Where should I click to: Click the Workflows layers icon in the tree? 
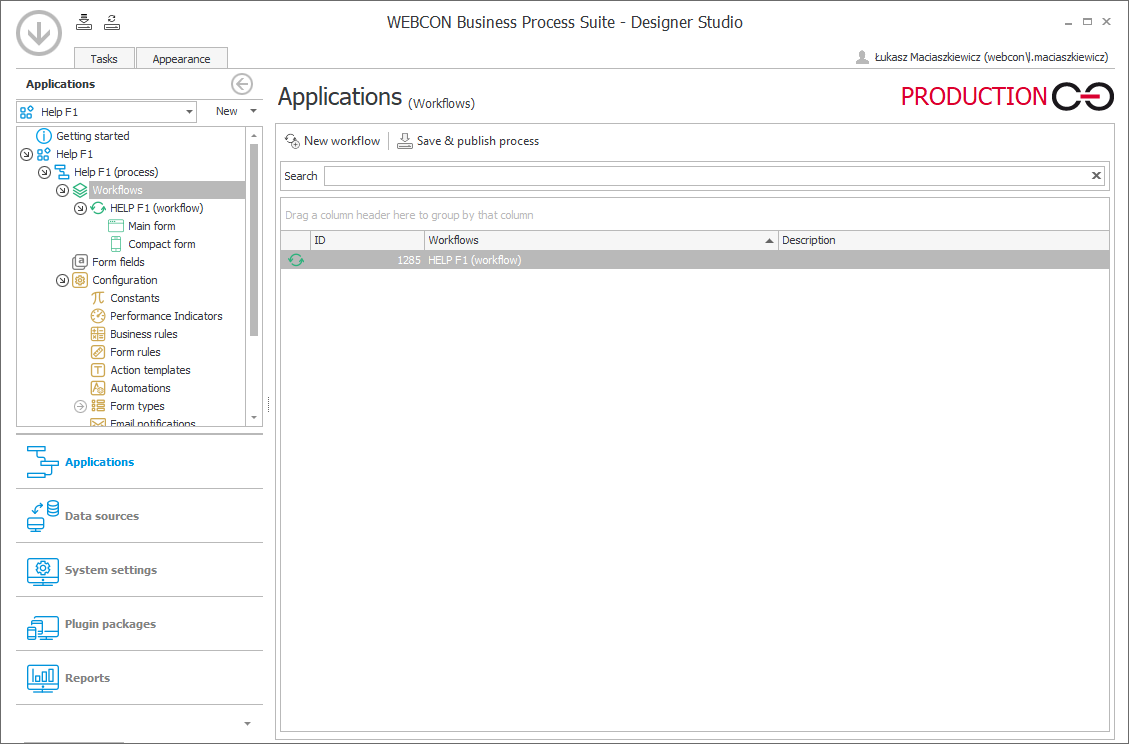point(80,190)
